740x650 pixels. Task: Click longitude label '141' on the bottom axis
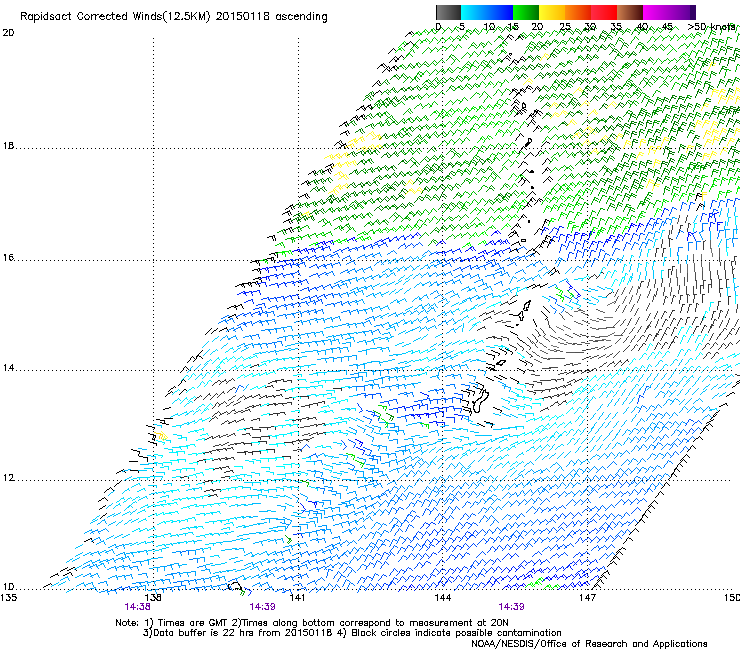click(297, 598)
